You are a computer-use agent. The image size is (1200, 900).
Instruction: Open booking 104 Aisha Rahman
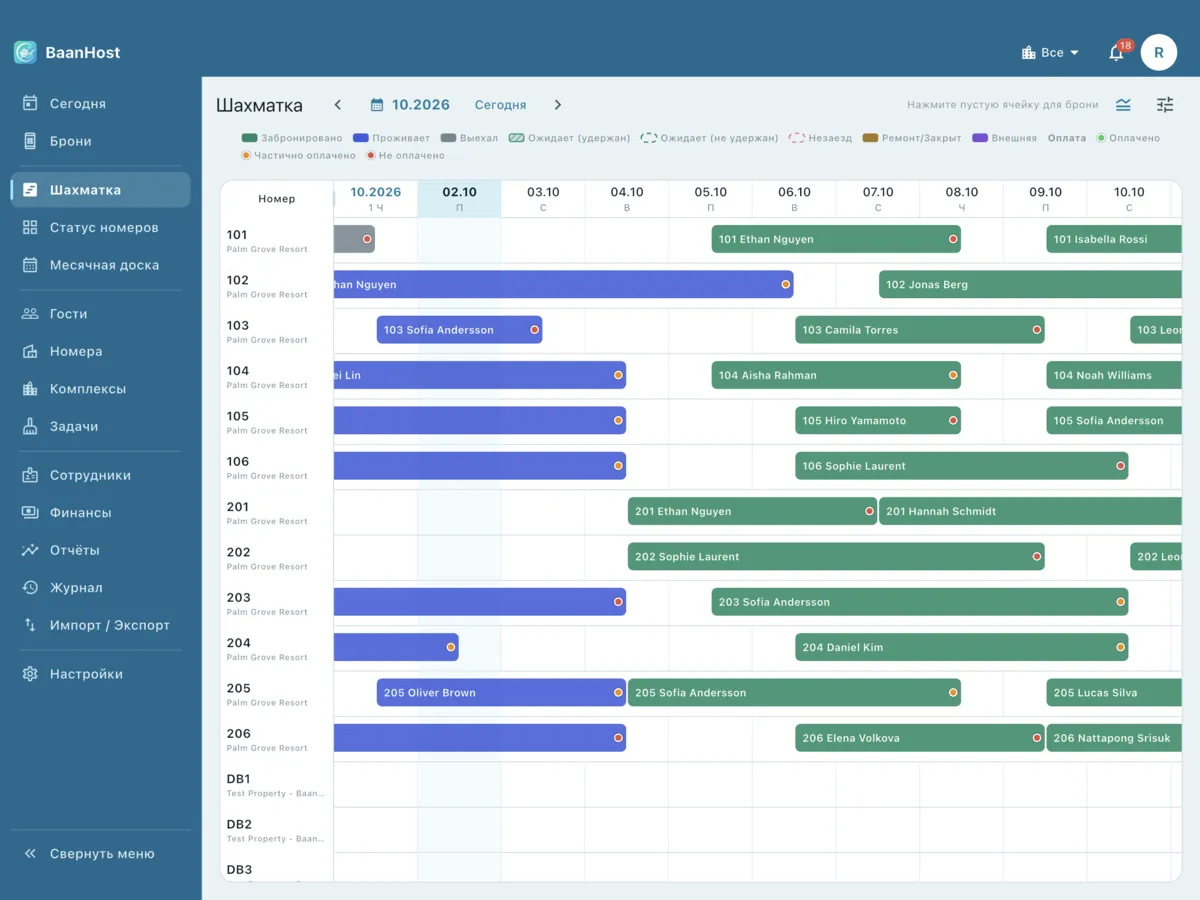836,376
